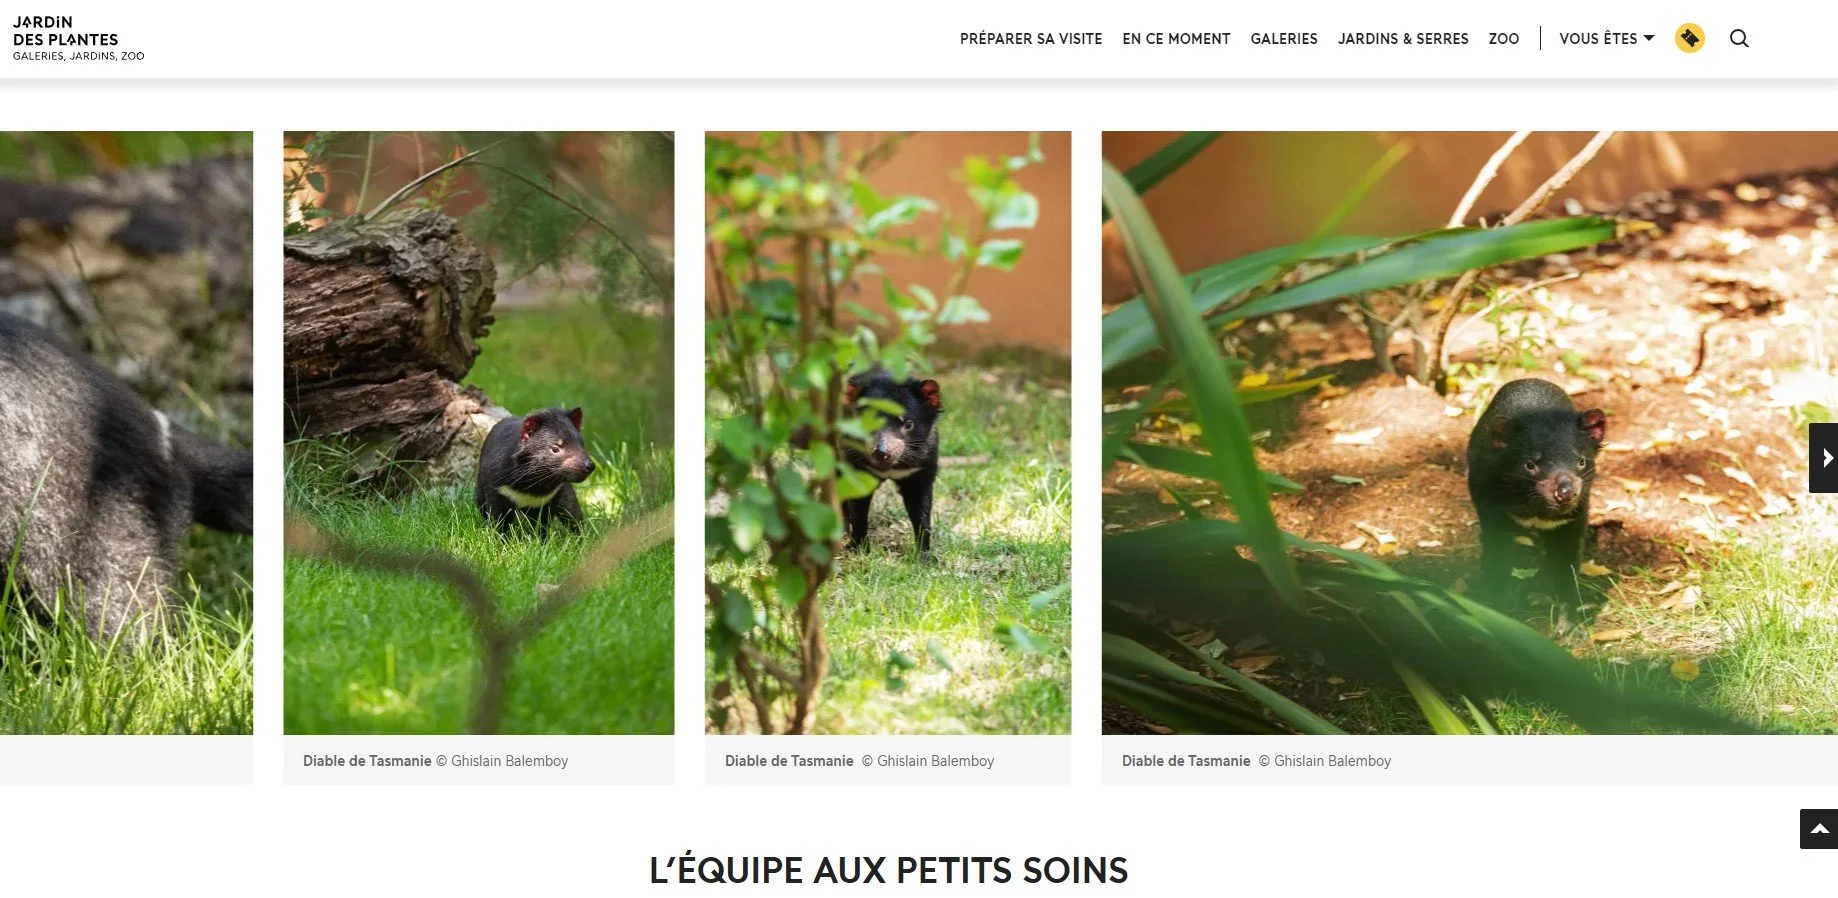Open the yellow ticket booking icon
This screenshot has width=1838, height=898.
point(1689,38)
